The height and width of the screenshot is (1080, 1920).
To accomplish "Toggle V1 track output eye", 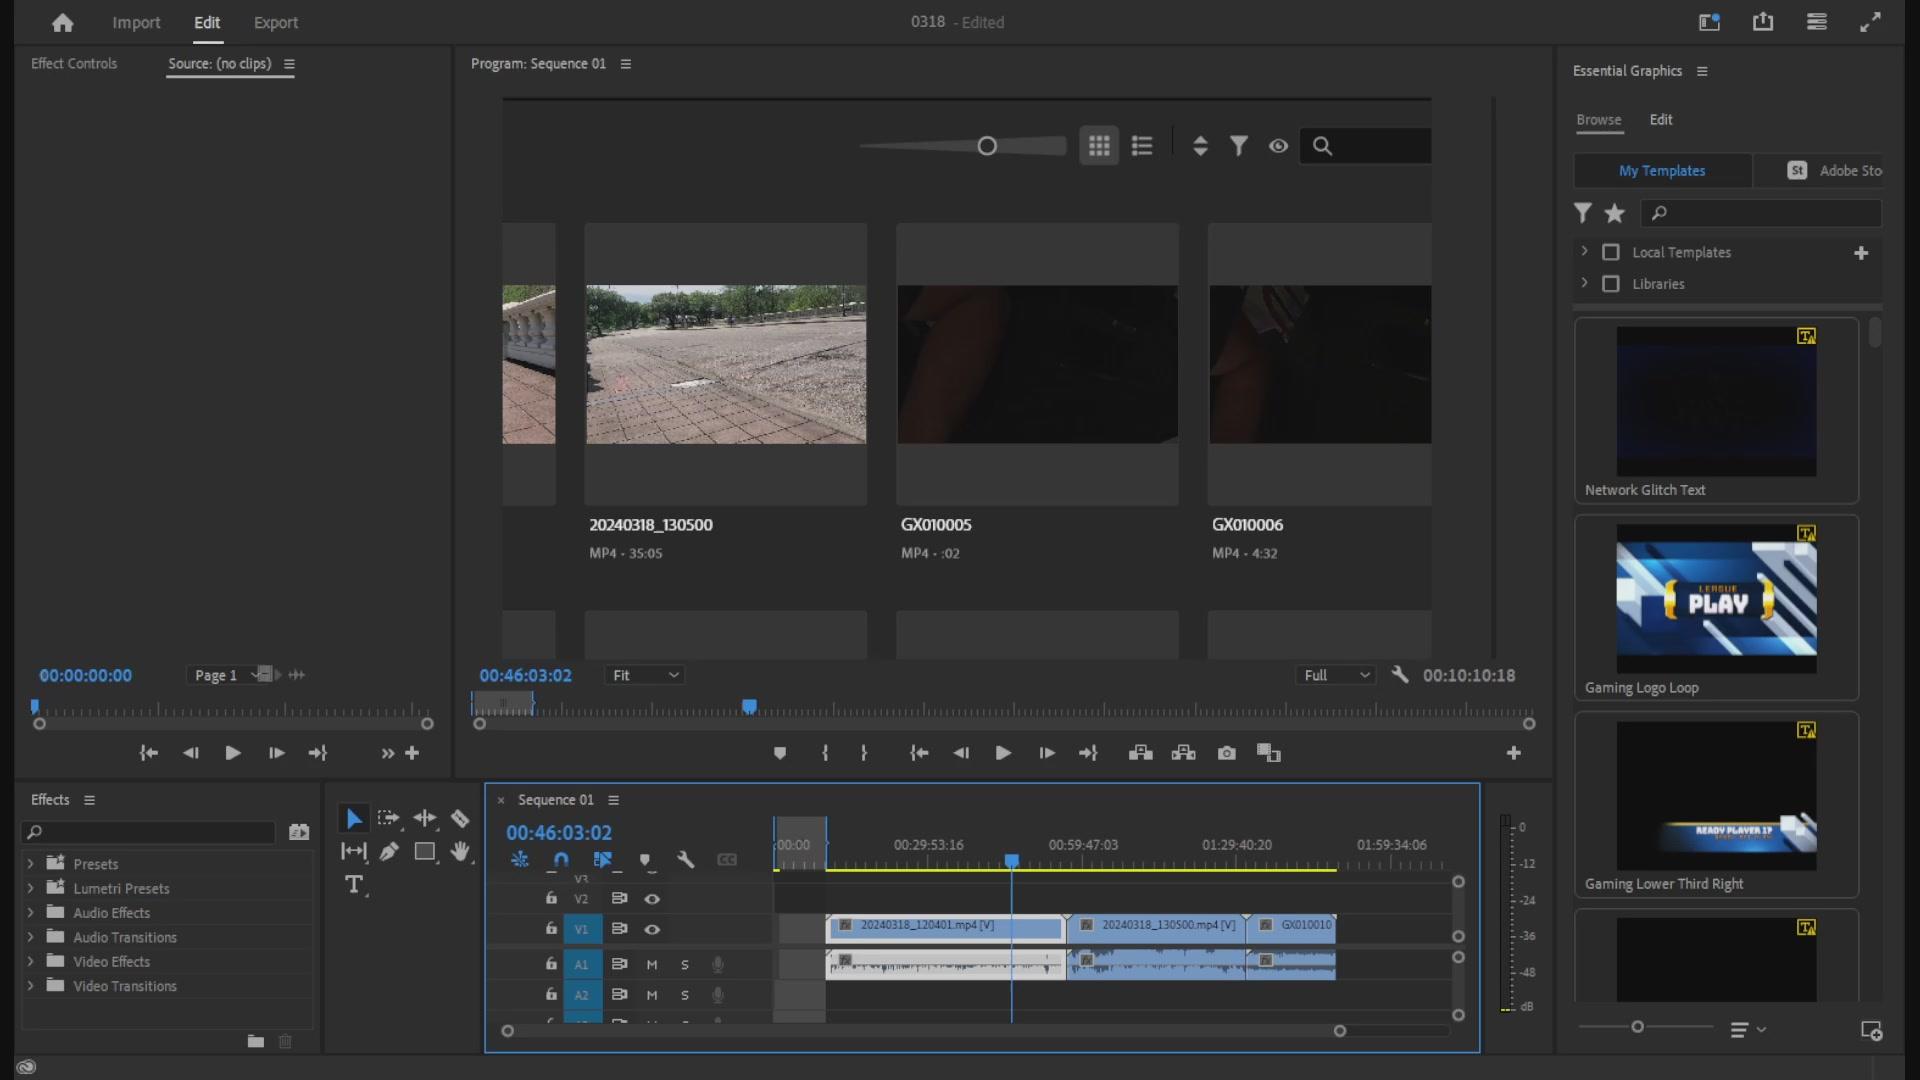I will (x=652, y=930).
